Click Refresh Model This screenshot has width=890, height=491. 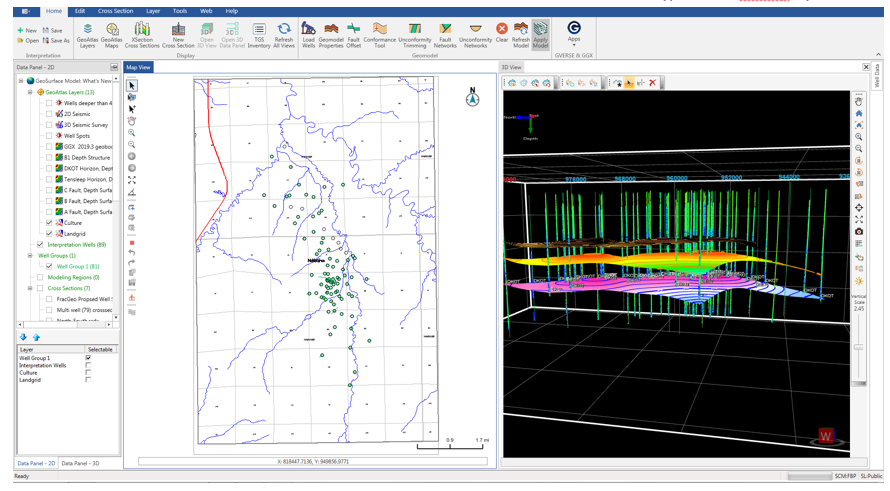520,35
